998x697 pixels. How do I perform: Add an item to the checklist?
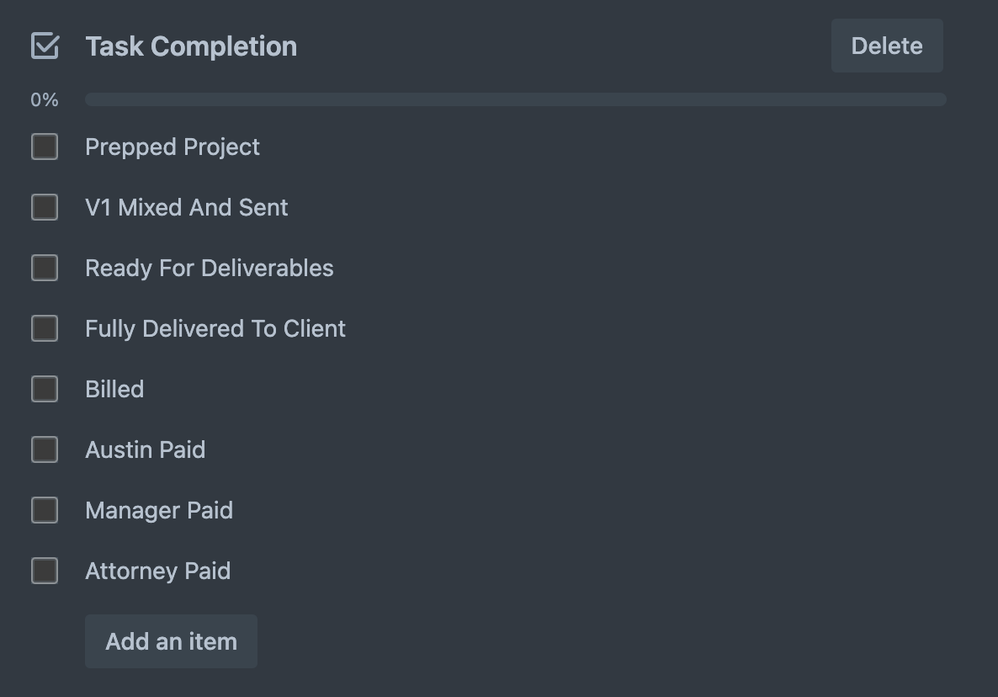171,641
